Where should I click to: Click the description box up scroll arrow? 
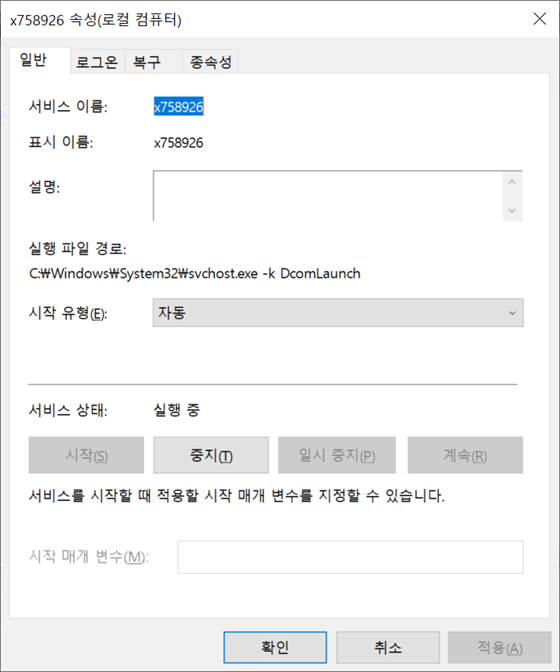(x=512, y=182)
